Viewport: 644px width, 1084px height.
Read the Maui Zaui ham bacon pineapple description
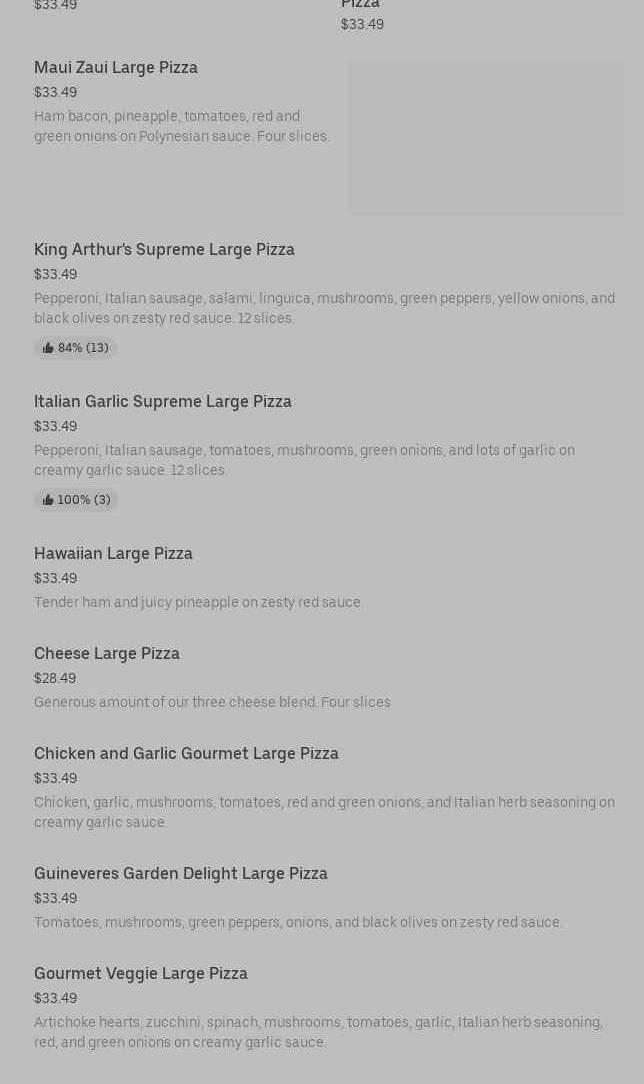tap(182, 126)
